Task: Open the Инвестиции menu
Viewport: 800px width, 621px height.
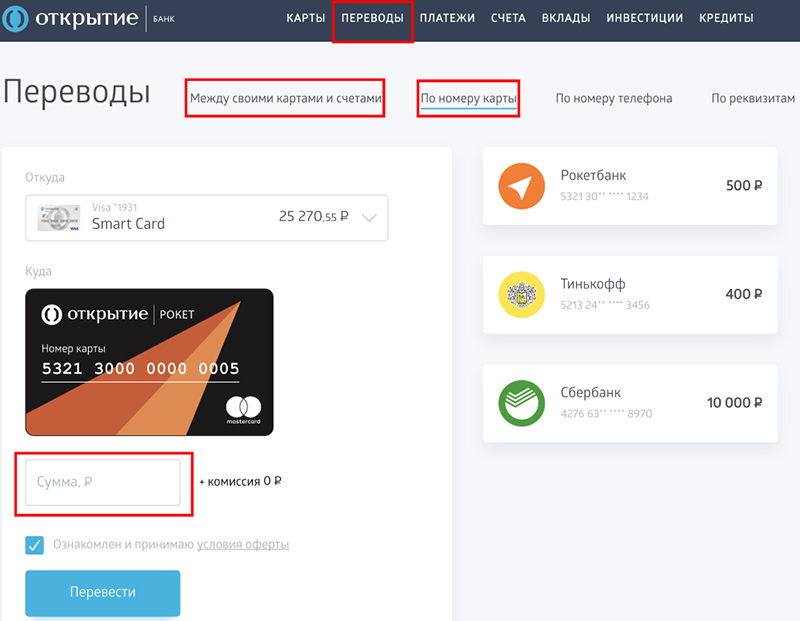Action: (x=644, y=18)
